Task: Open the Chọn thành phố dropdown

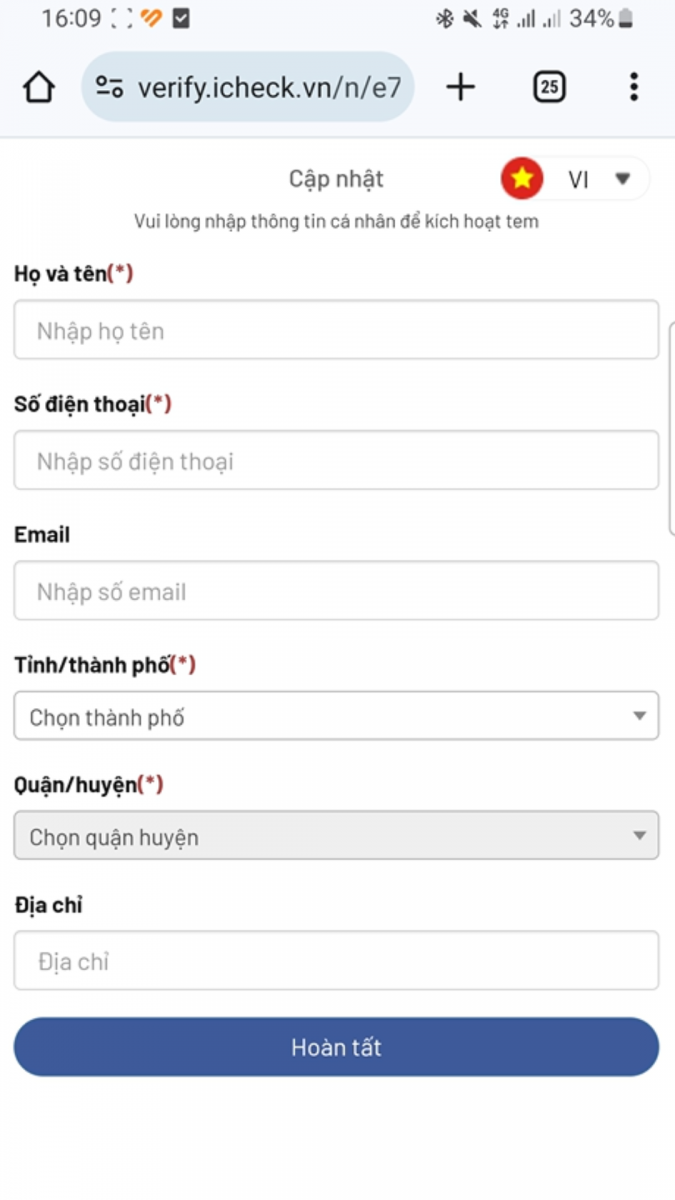Action: tap(336, 716)
